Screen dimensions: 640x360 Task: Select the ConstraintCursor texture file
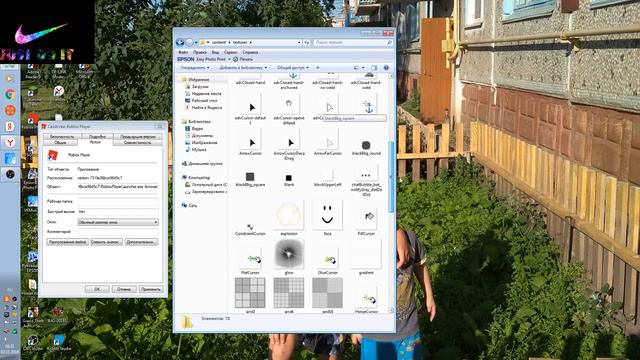(250, 229)
